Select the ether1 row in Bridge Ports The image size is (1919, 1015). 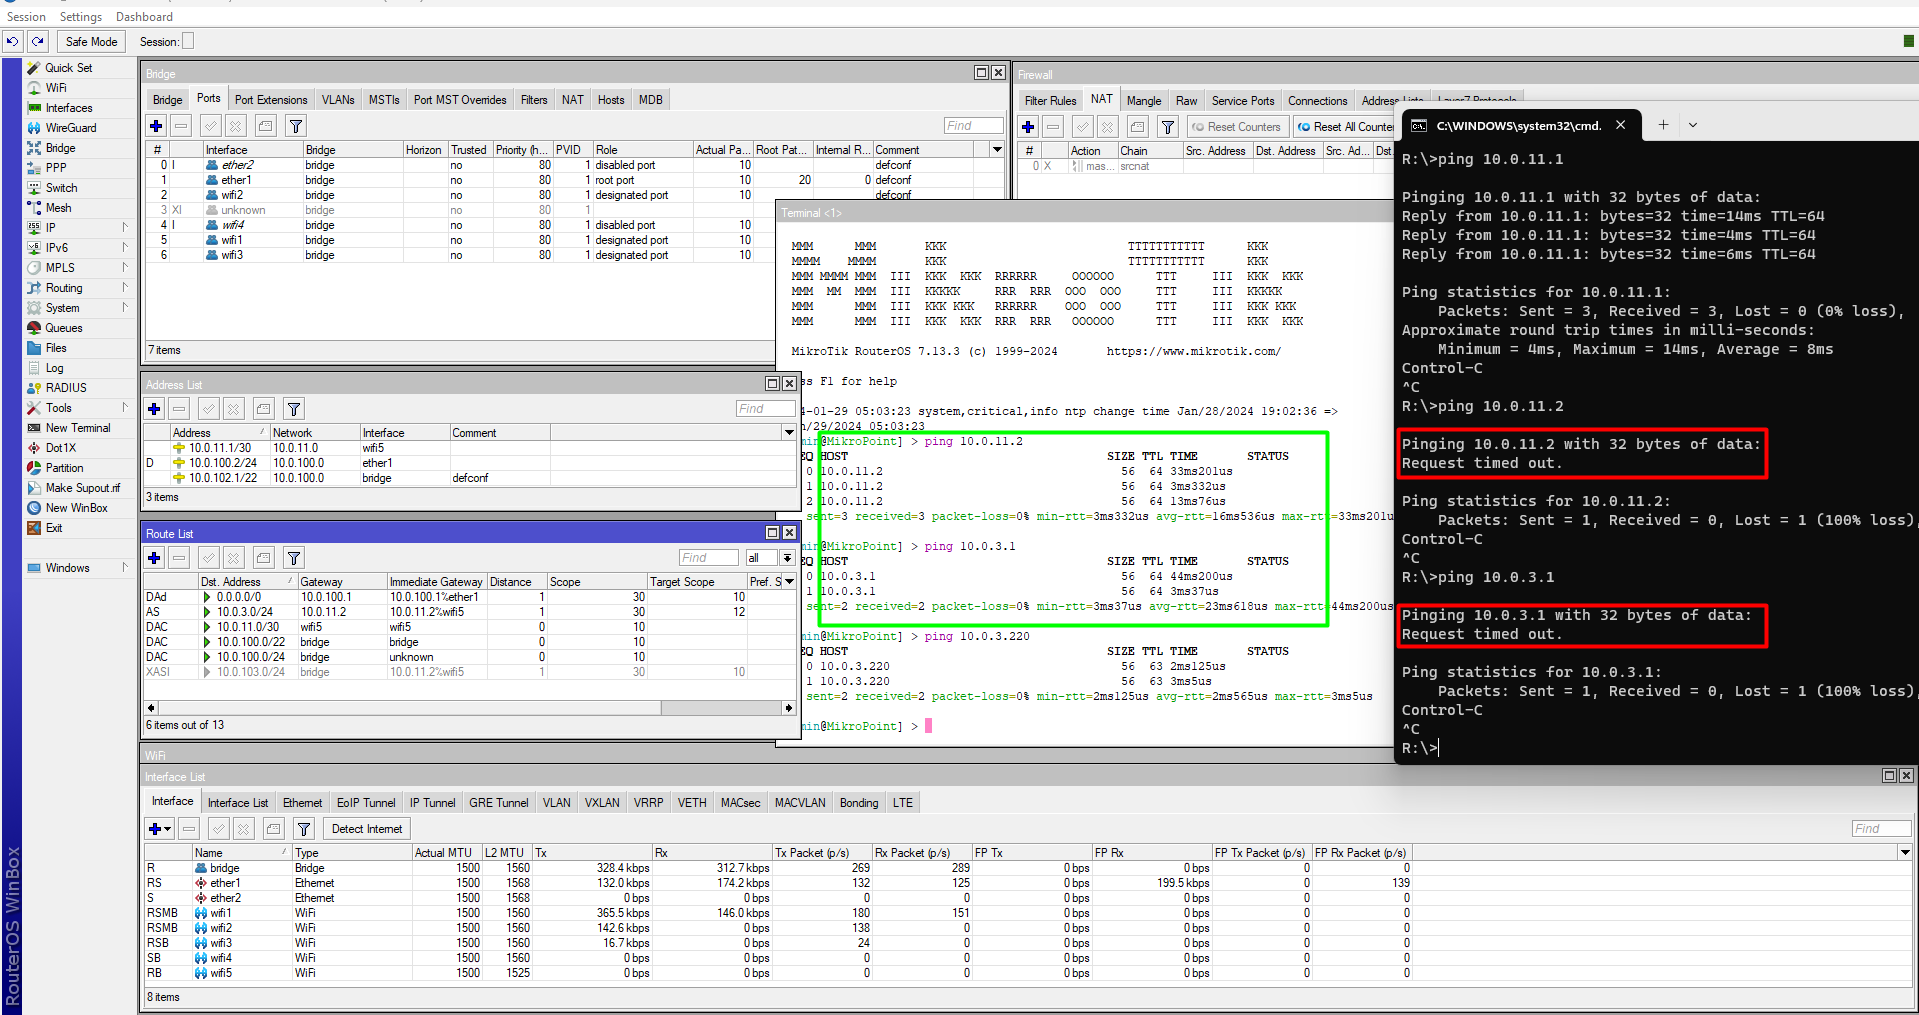tap(574, 181)
